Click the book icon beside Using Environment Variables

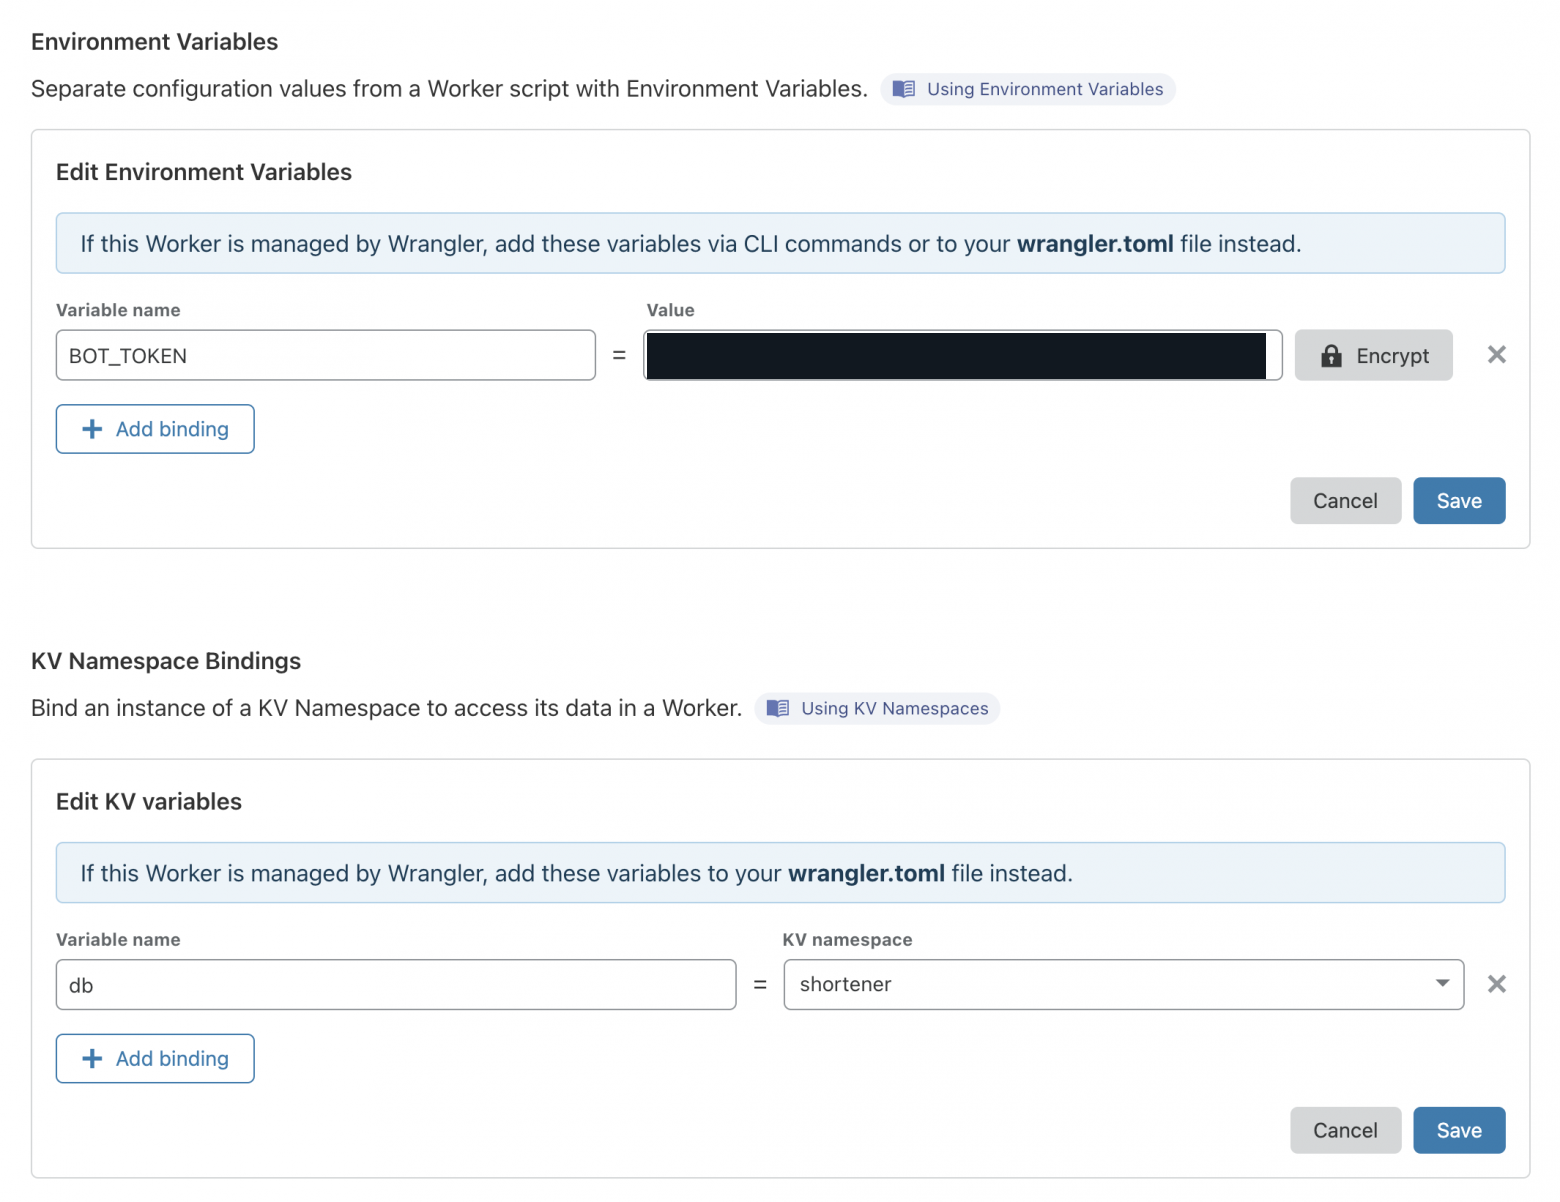pos(904,89)
